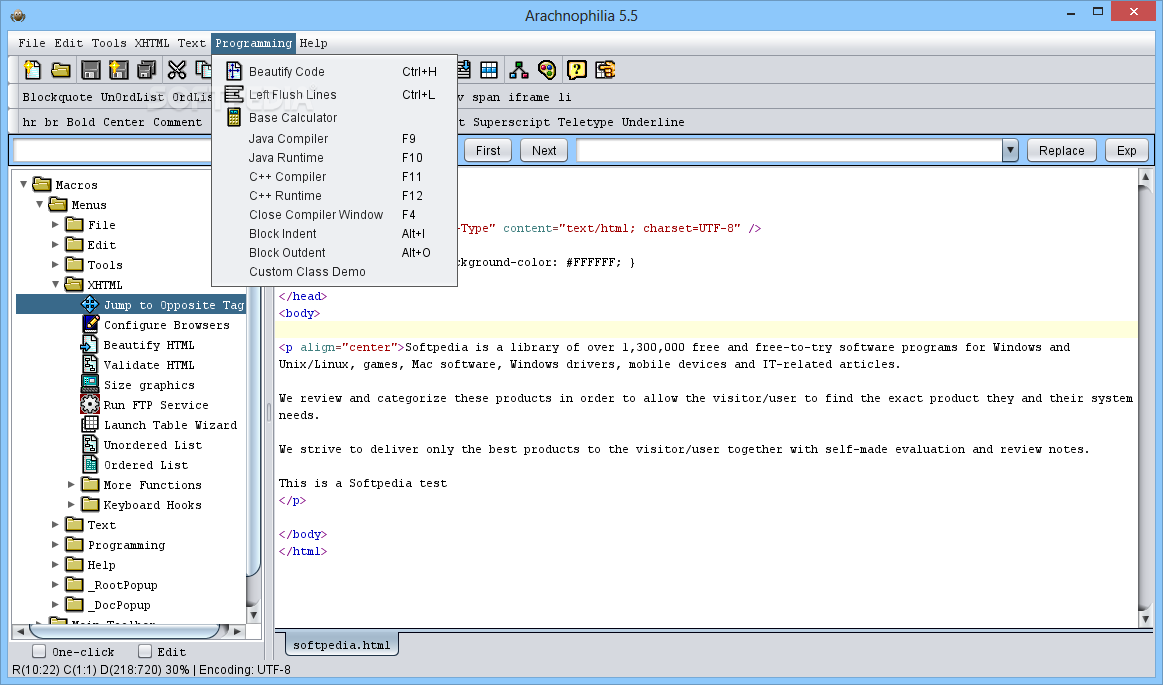Click the macro tree scrollbar down arrow
This screenshot has height=685, width=1163.
coord(254,614)
